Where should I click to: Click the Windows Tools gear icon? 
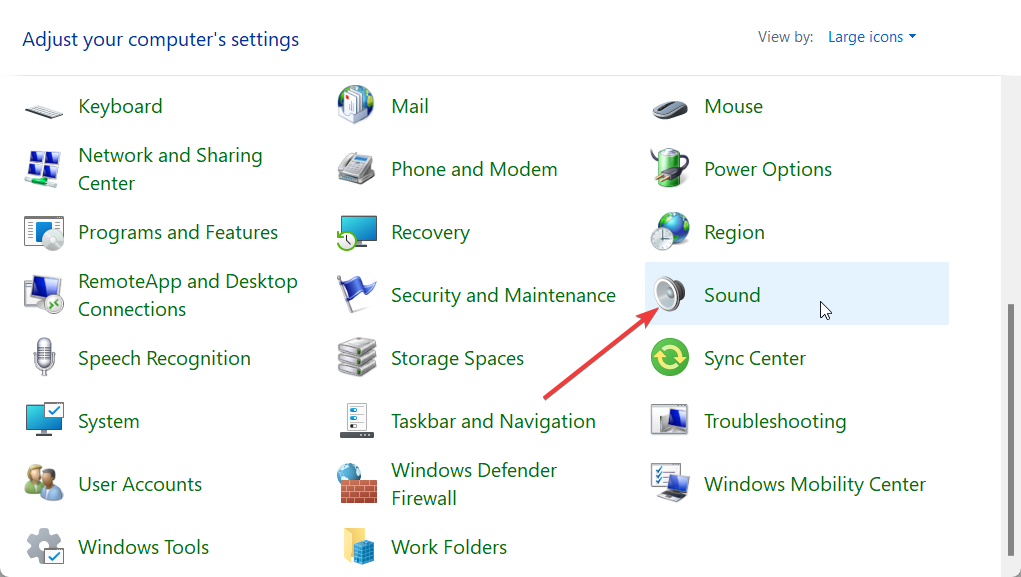[x=45, y=546]
